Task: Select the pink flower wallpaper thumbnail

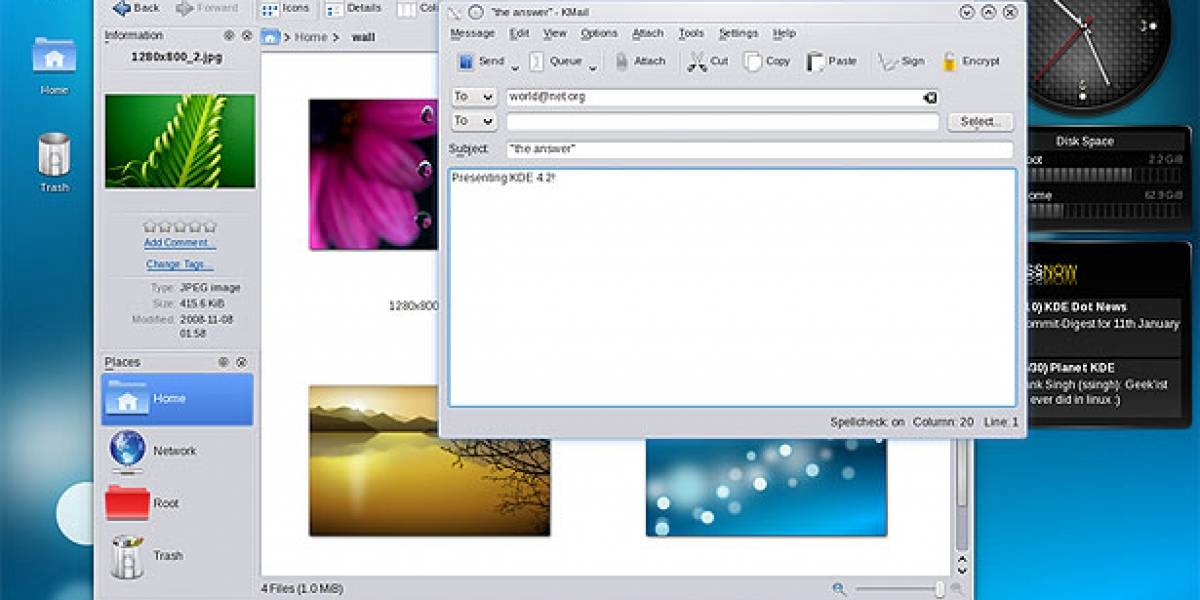Action: 373,174
